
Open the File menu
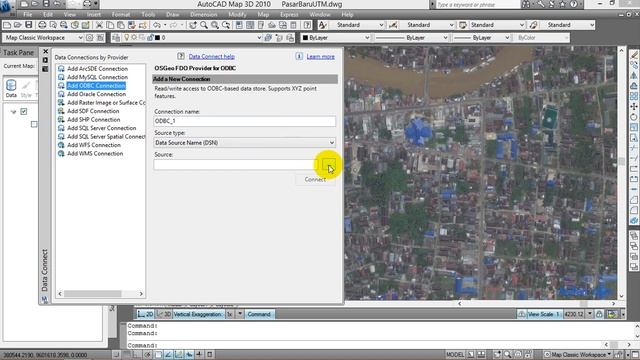tap(28, 14)
